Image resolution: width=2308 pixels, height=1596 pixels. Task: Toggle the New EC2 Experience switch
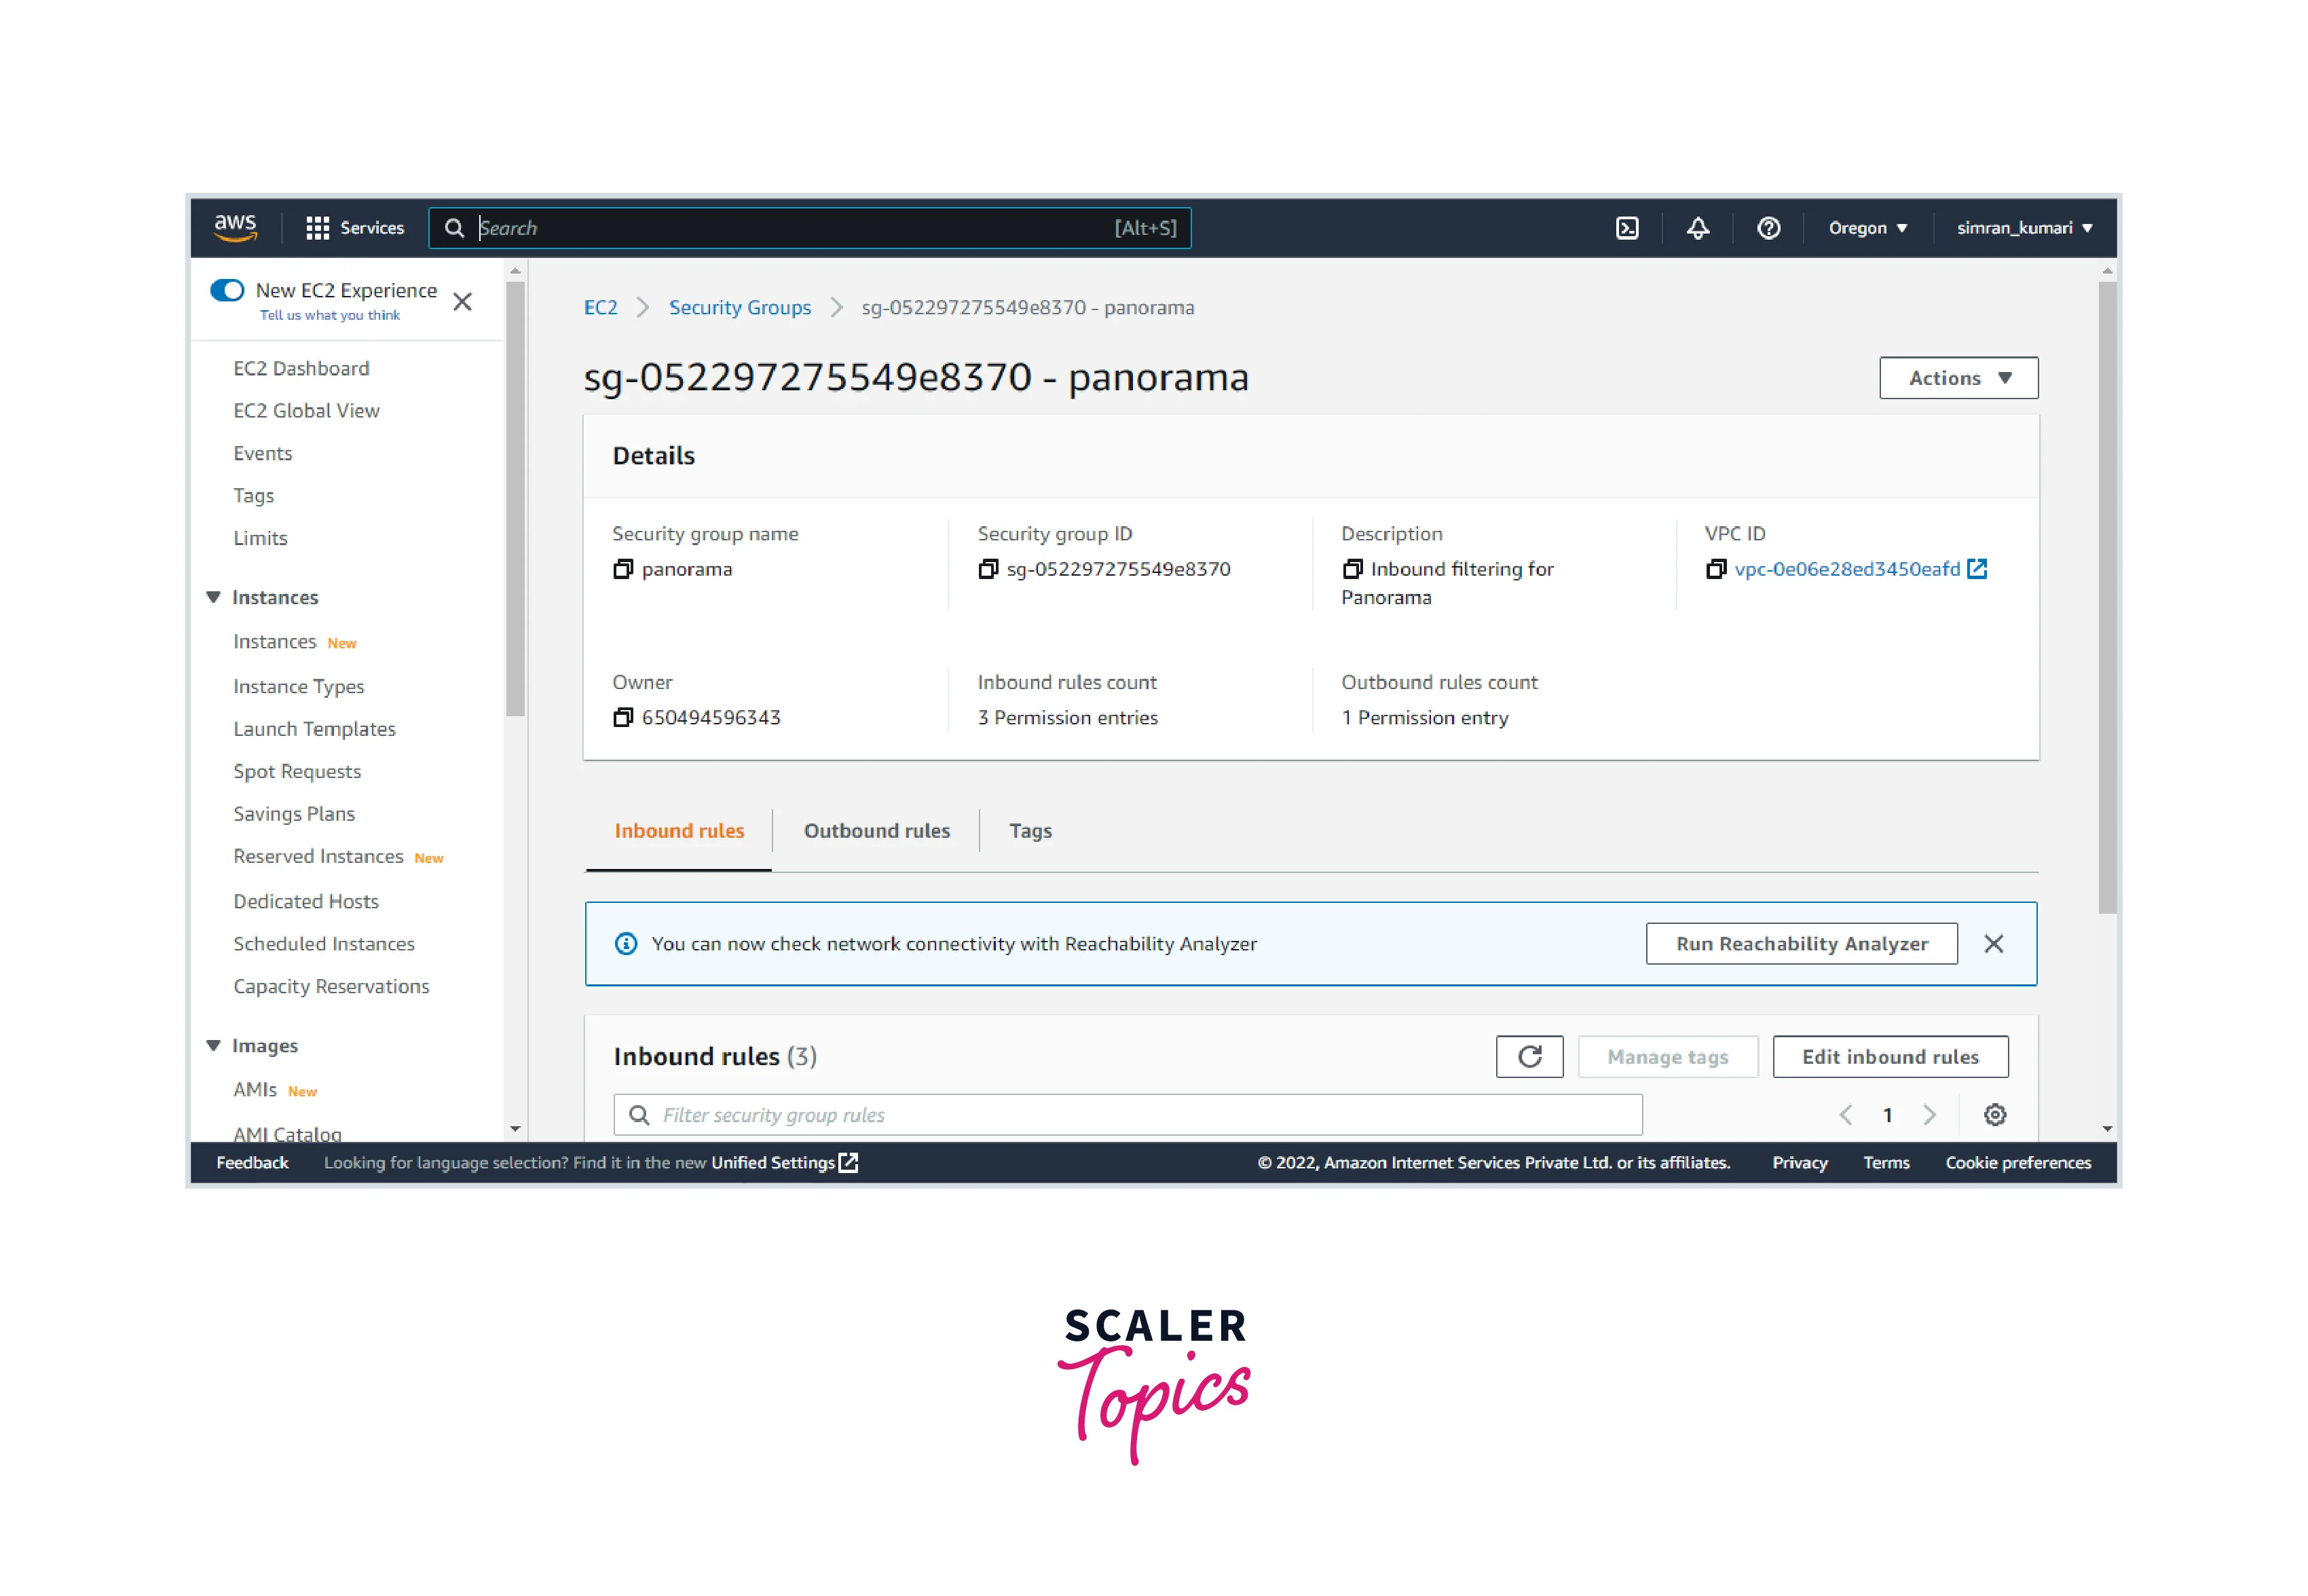tap(227, 290)
